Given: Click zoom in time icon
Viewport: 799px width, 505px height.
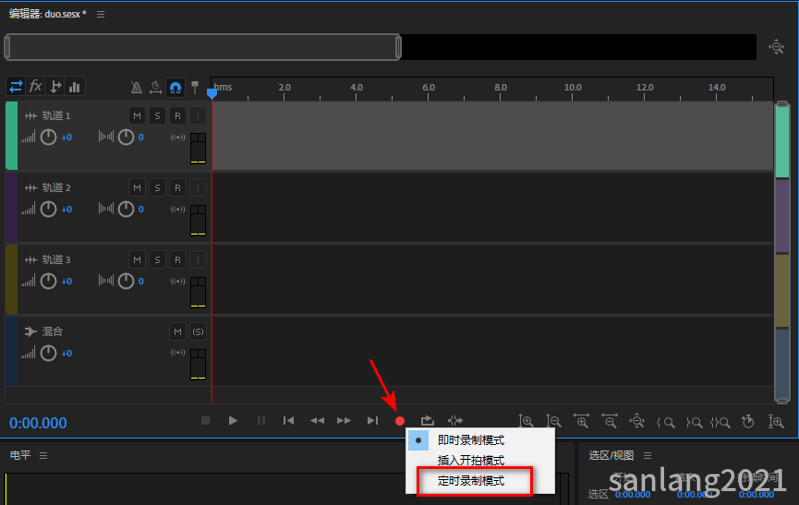Looking at the screenshot, I should point(581,421).
